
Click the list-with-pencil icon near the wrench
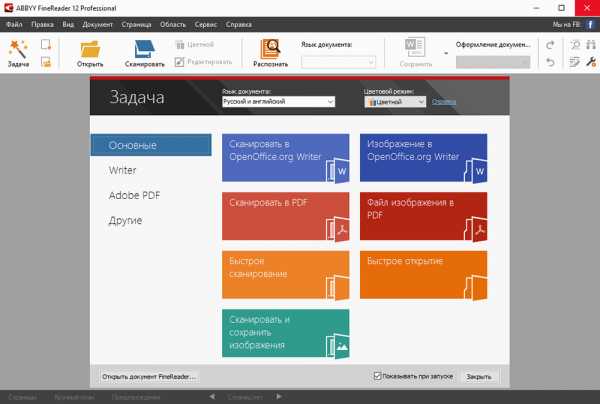574,62
